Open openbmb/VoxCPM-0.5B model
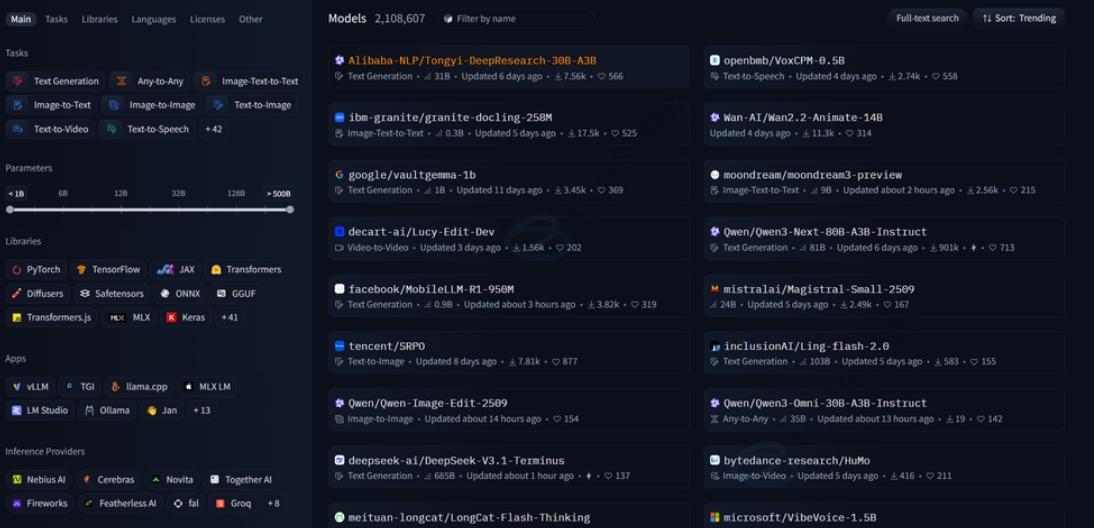This screenshot has width=1094, height=528. [x=884, y=67]
